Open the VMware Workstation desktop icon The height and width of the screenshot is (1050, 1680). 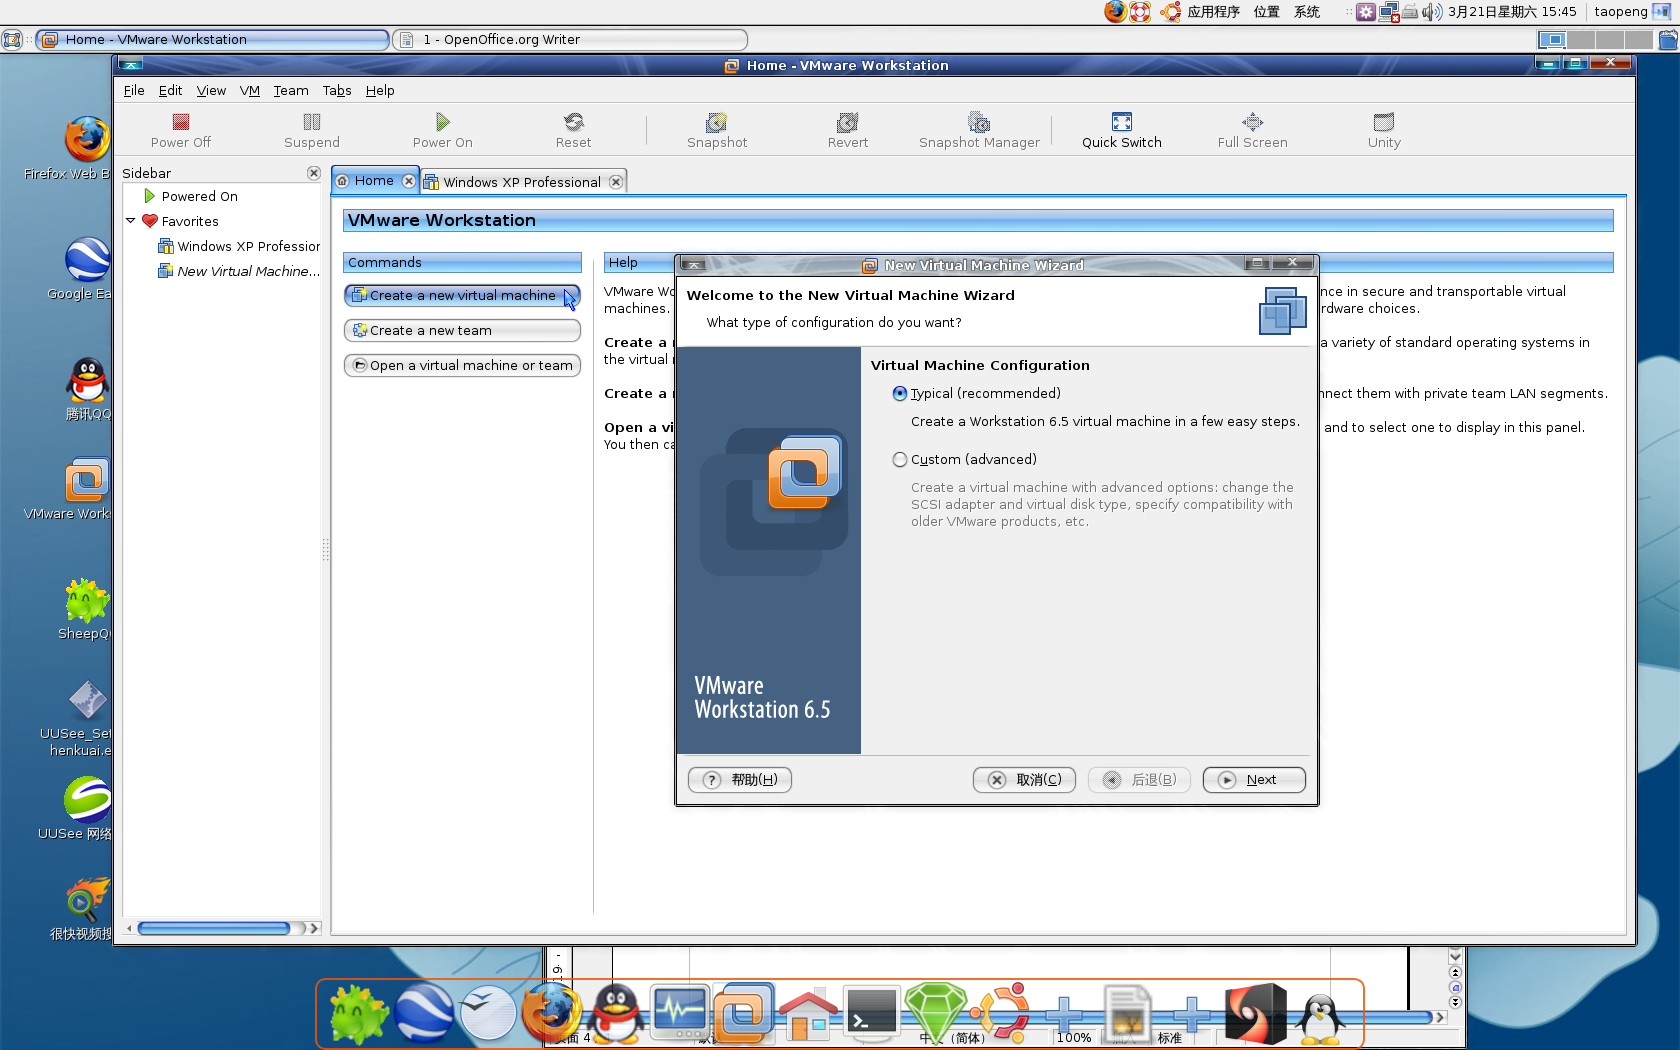point(87,481)
